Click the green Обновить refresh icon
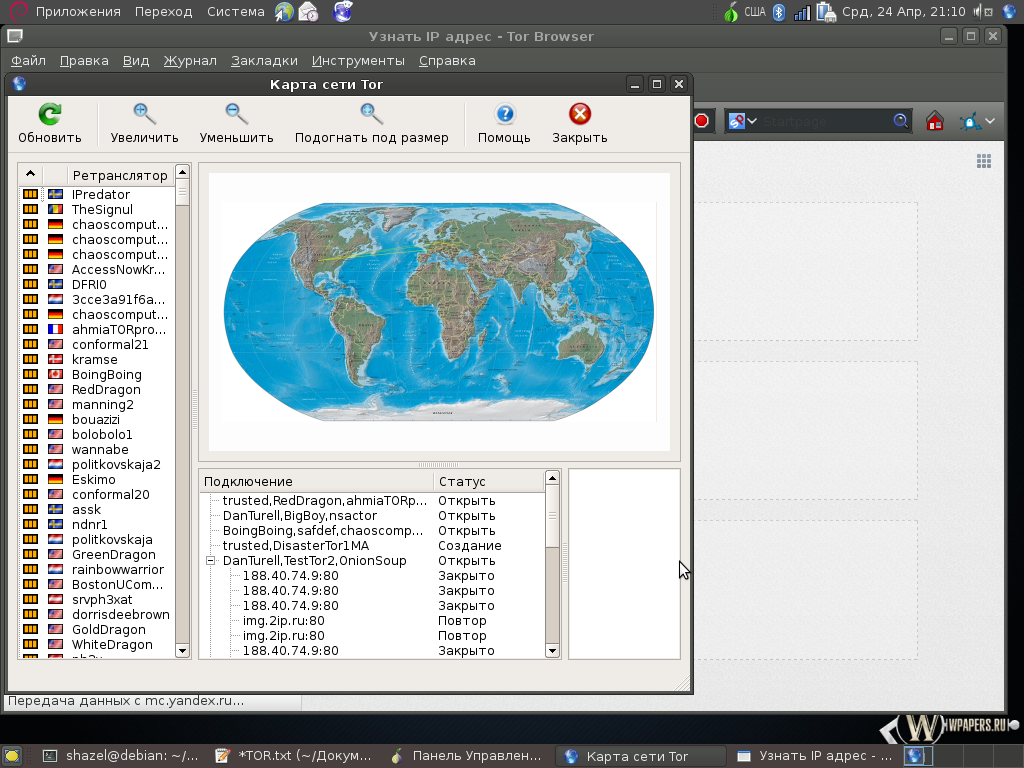 tap(49, 114)
